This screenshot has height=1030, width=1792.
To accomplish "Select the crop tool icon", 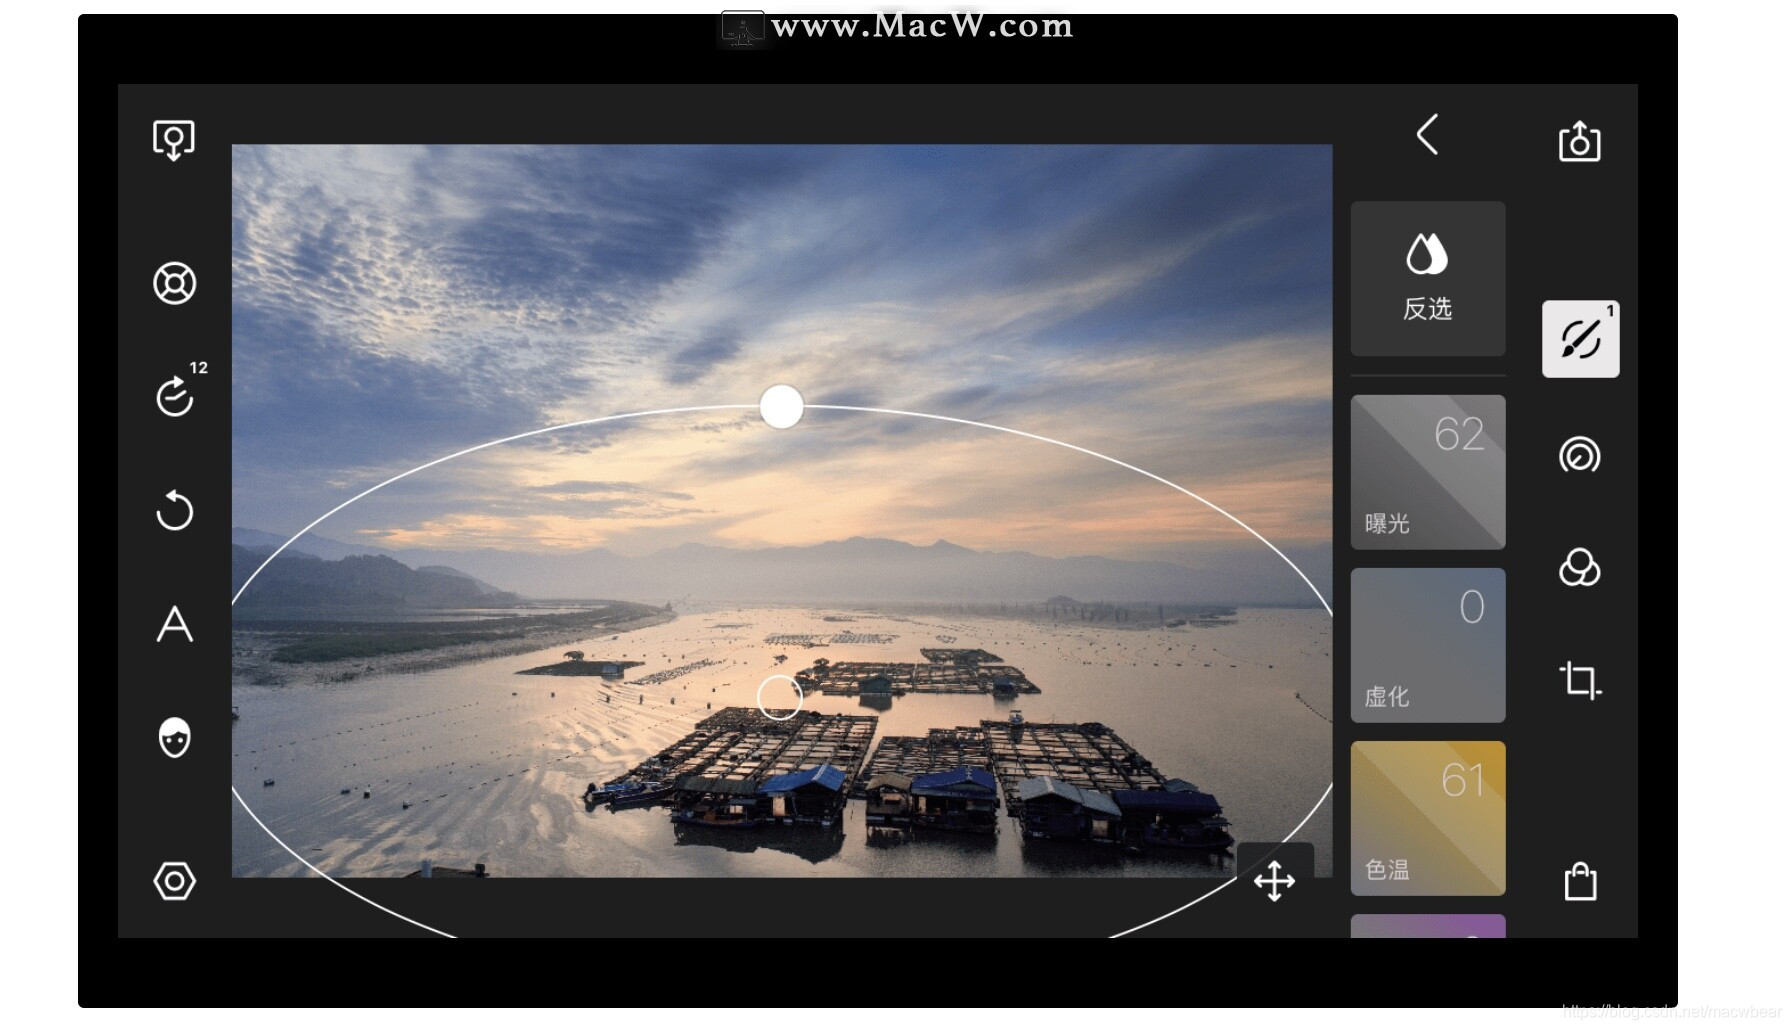I will click(1580, 680).
